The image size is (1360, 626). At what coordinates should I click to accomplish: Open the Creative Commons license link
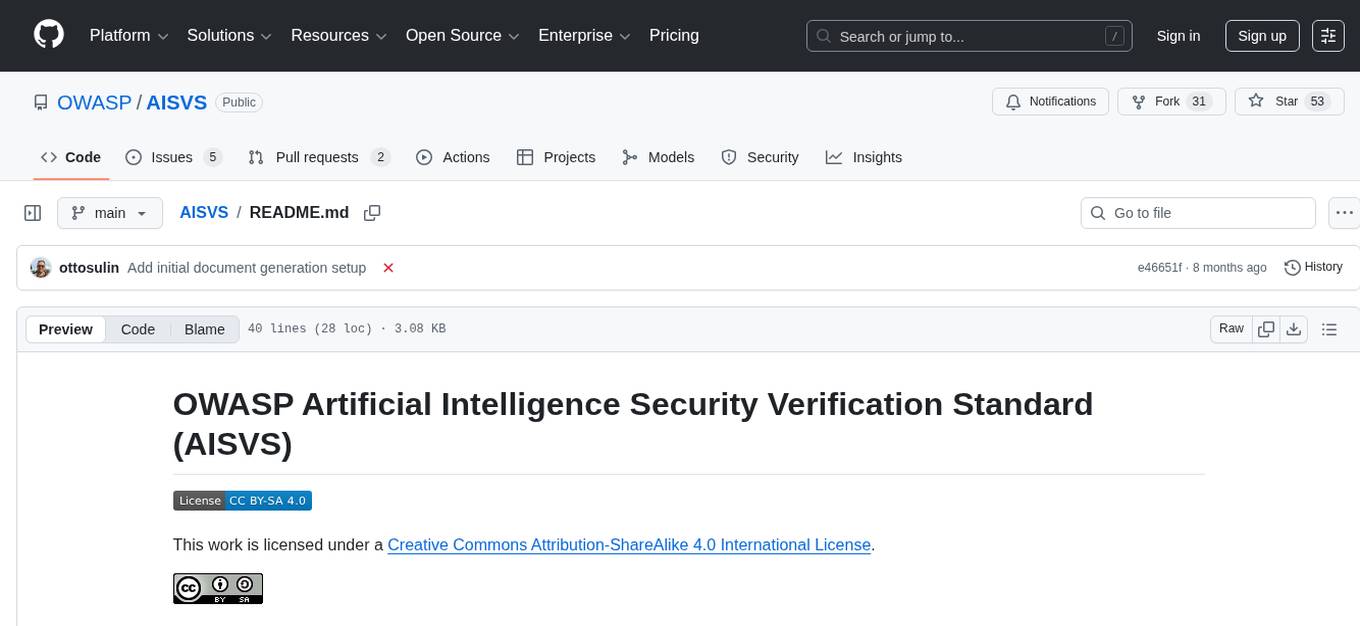tap(629, 545)
